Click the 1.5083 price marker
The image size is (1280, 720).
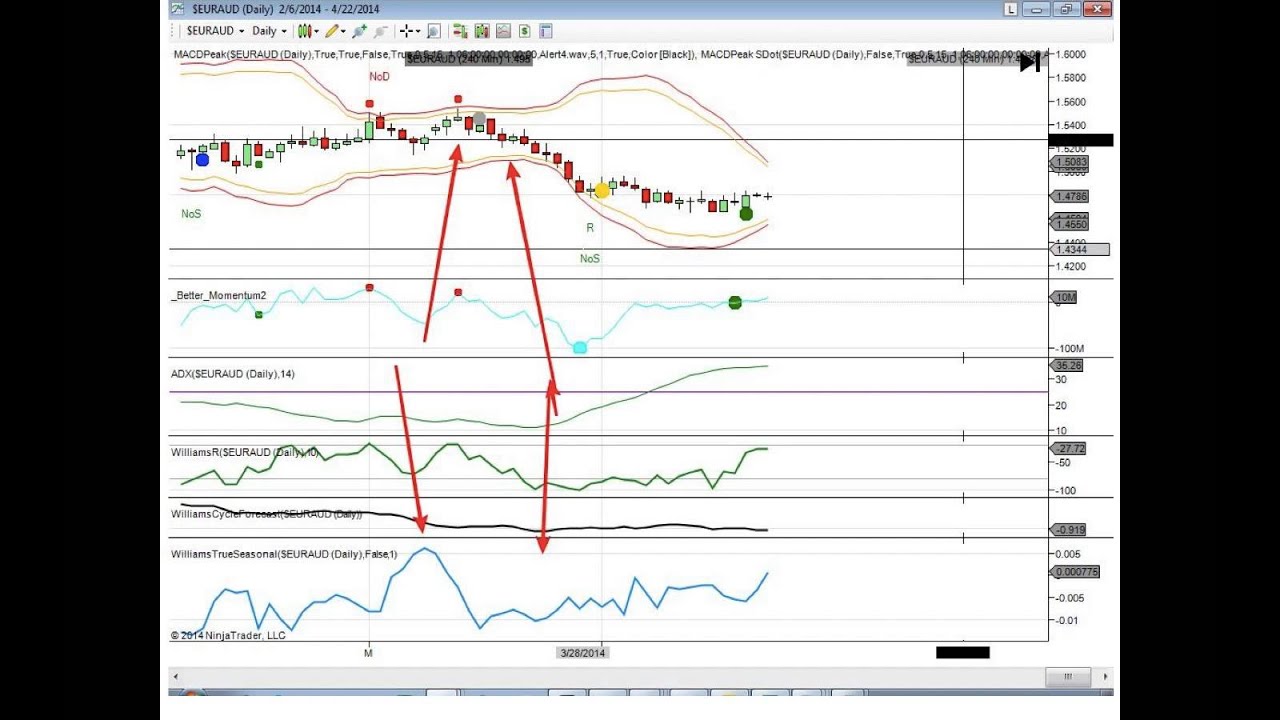click(x=1070, y=162)
